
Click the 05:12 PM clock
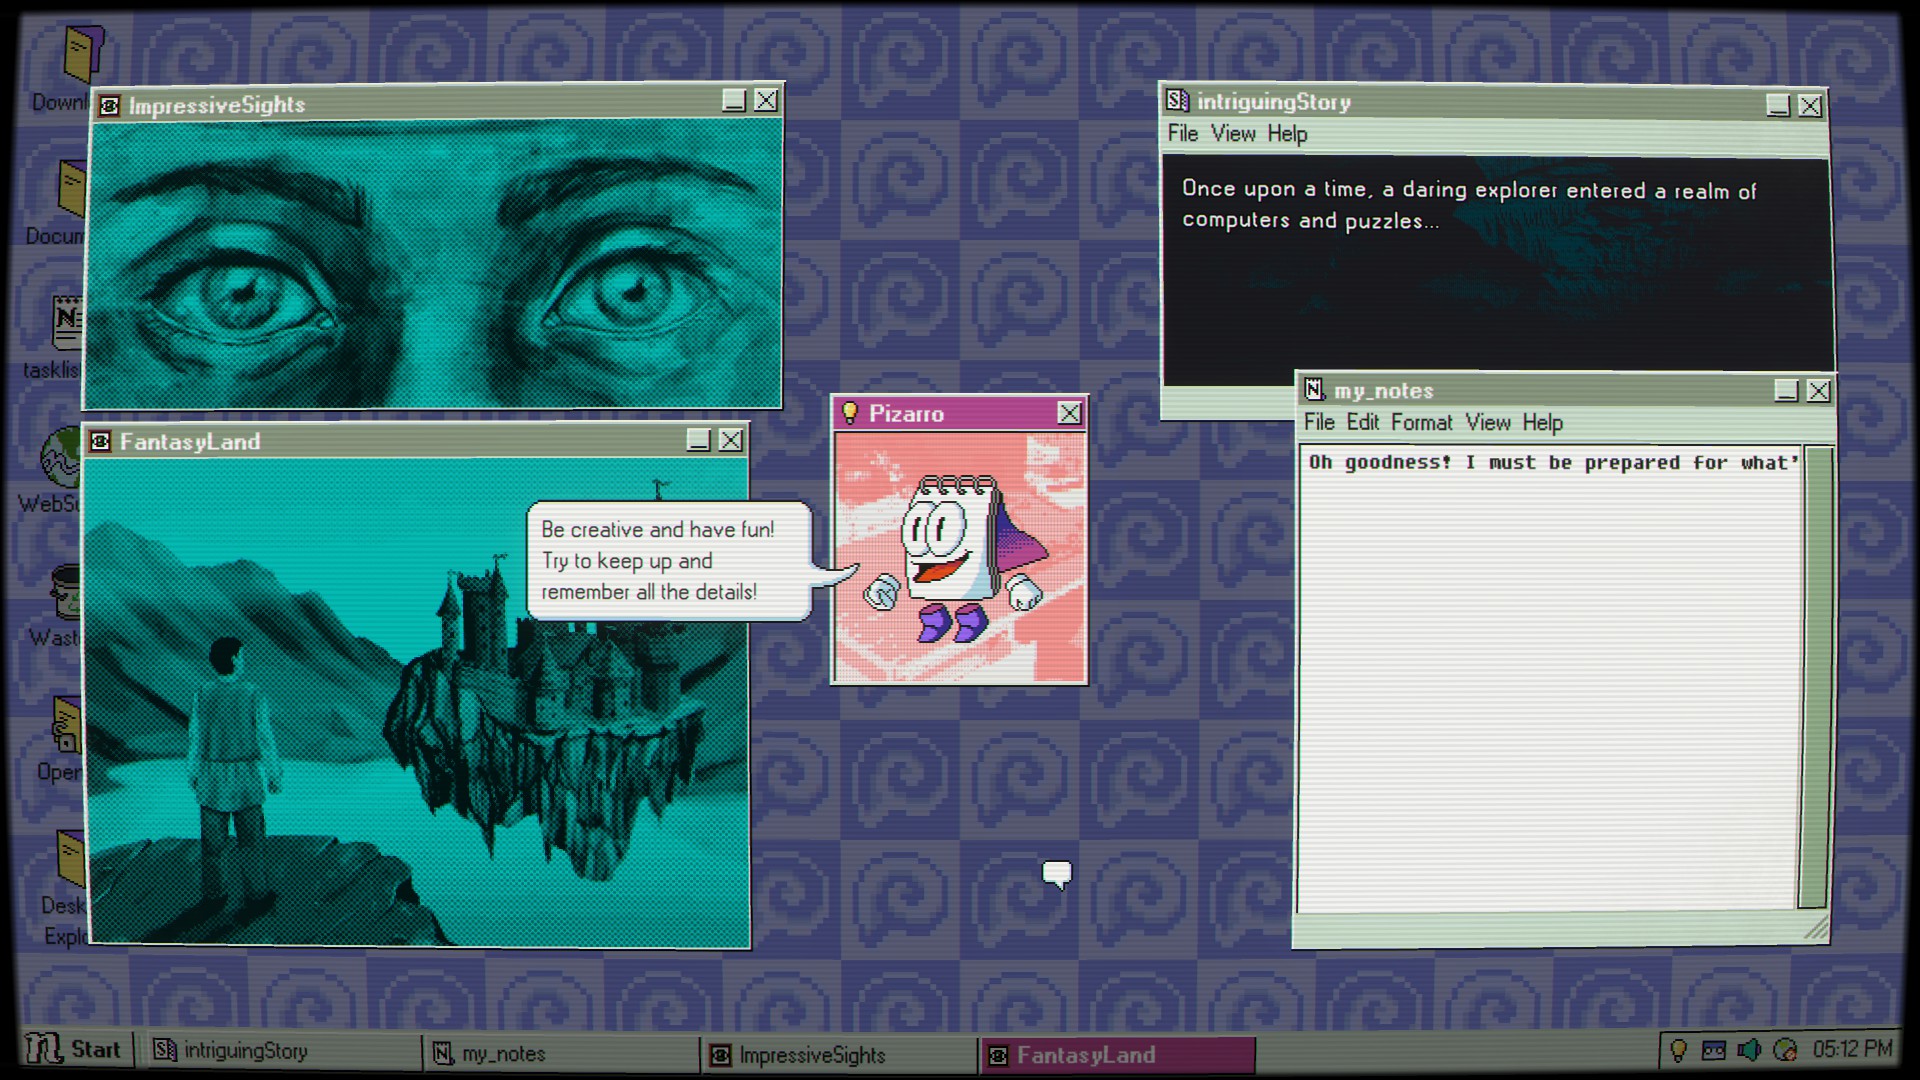tap(1852, 1049)
